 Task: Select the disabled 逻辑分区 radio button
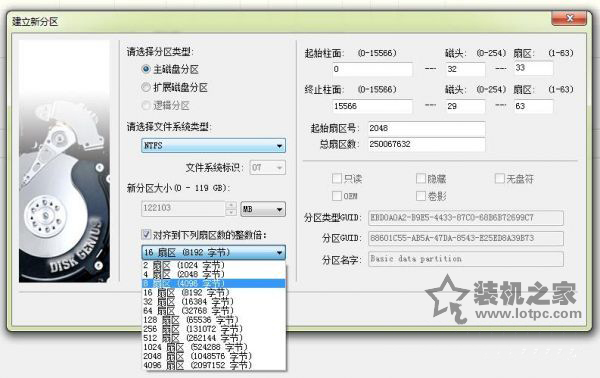[x=146, y=105]
